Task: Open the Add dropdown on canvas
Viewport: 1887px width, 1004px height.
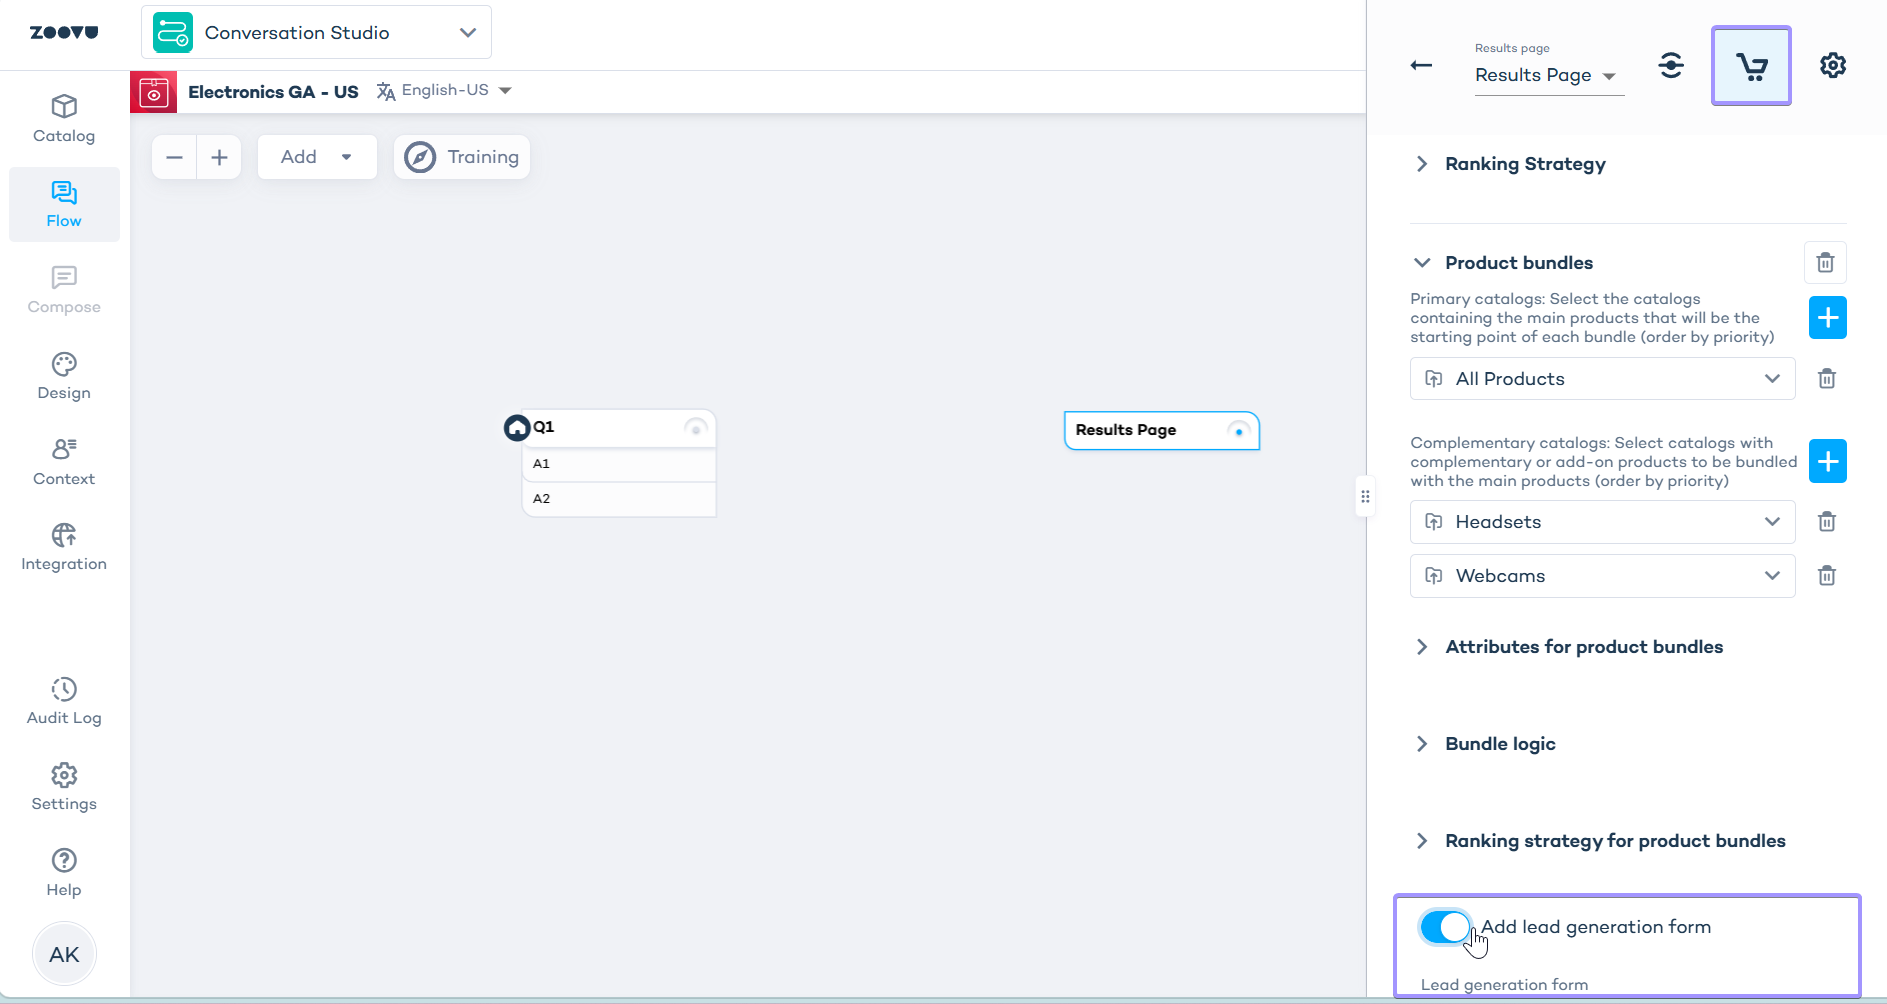Action: tap(317, 157)
